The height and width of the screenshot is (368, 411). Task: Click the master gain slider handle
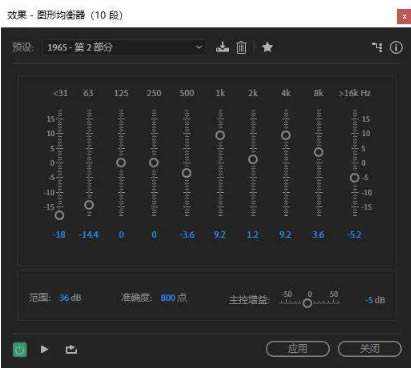click(x=307, y=303)
